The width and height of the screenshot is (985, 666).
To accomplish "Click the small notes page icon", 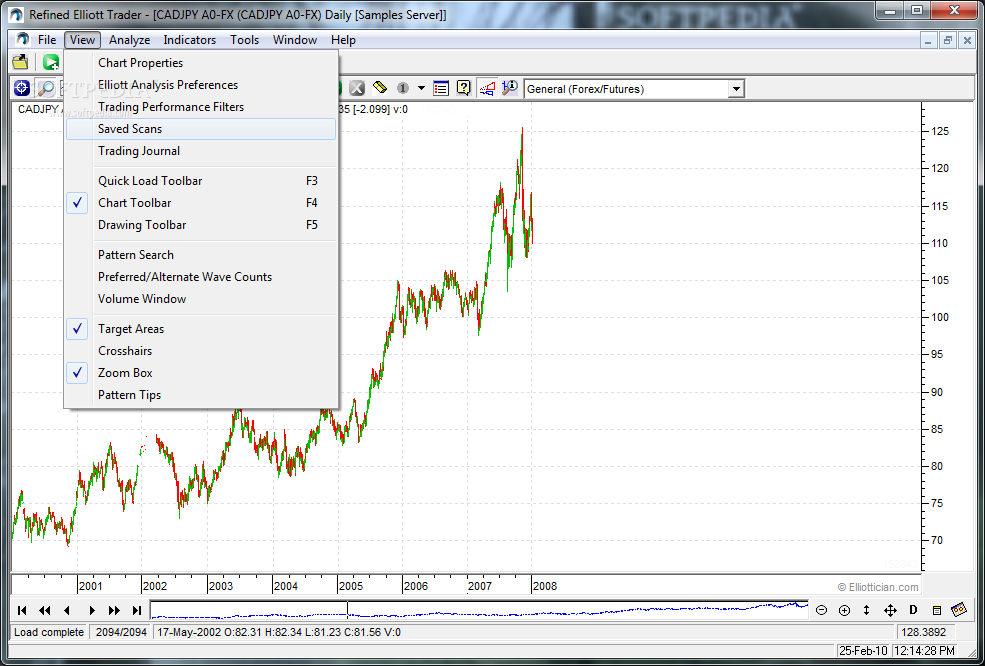I will point(937,610).
